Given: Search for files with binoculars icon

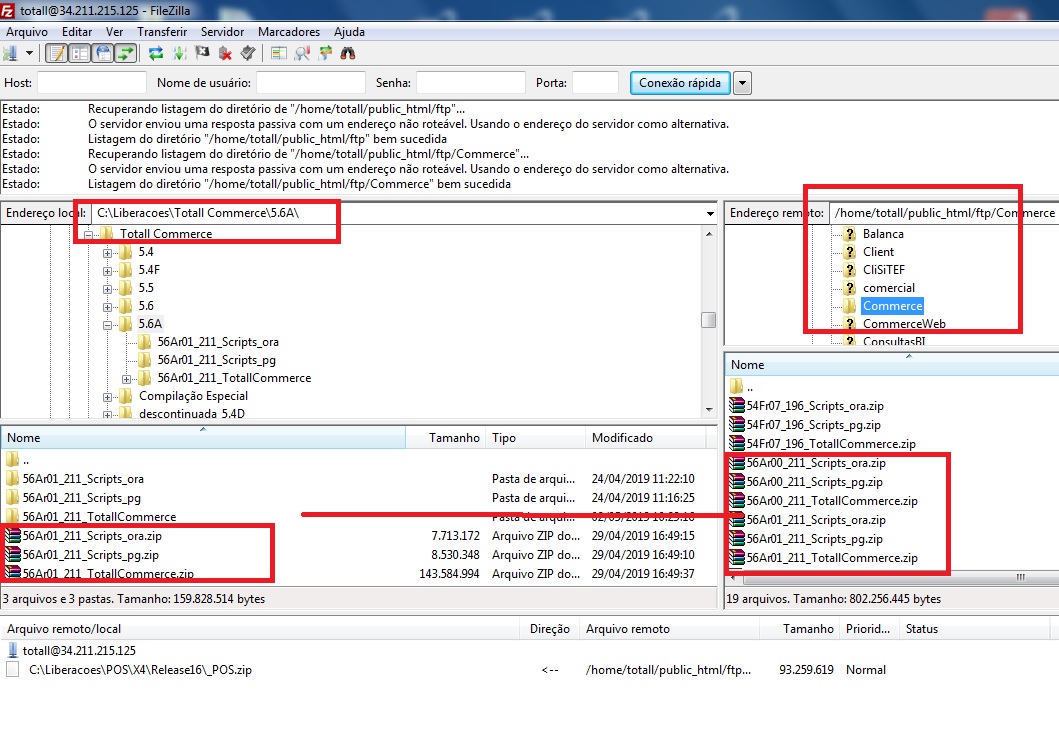Looking at the screenshot, I should click(348, 53).
